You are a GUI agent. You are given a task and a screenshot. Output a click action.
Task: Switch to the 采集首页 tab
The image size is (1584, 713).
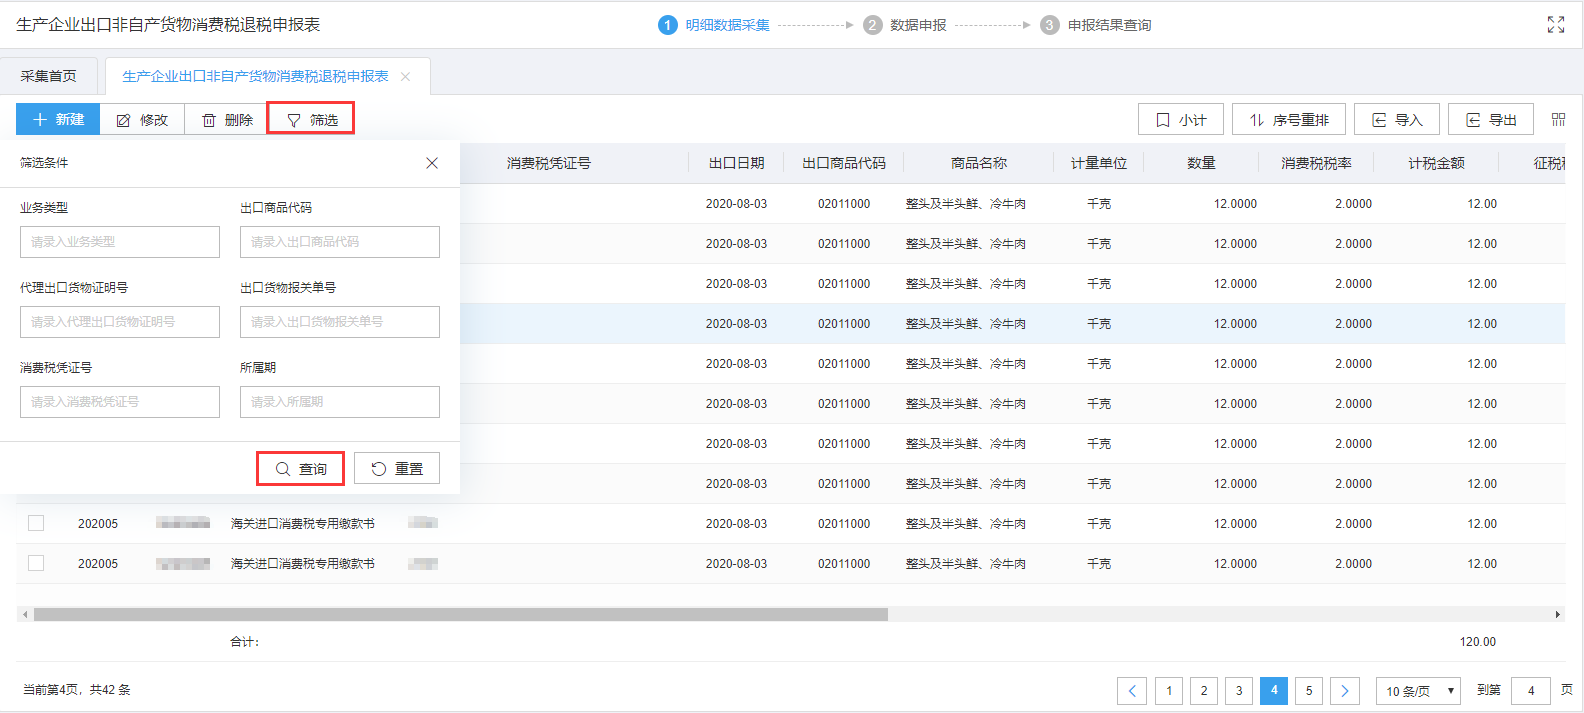pyautogui.click(x=49, y=77)
